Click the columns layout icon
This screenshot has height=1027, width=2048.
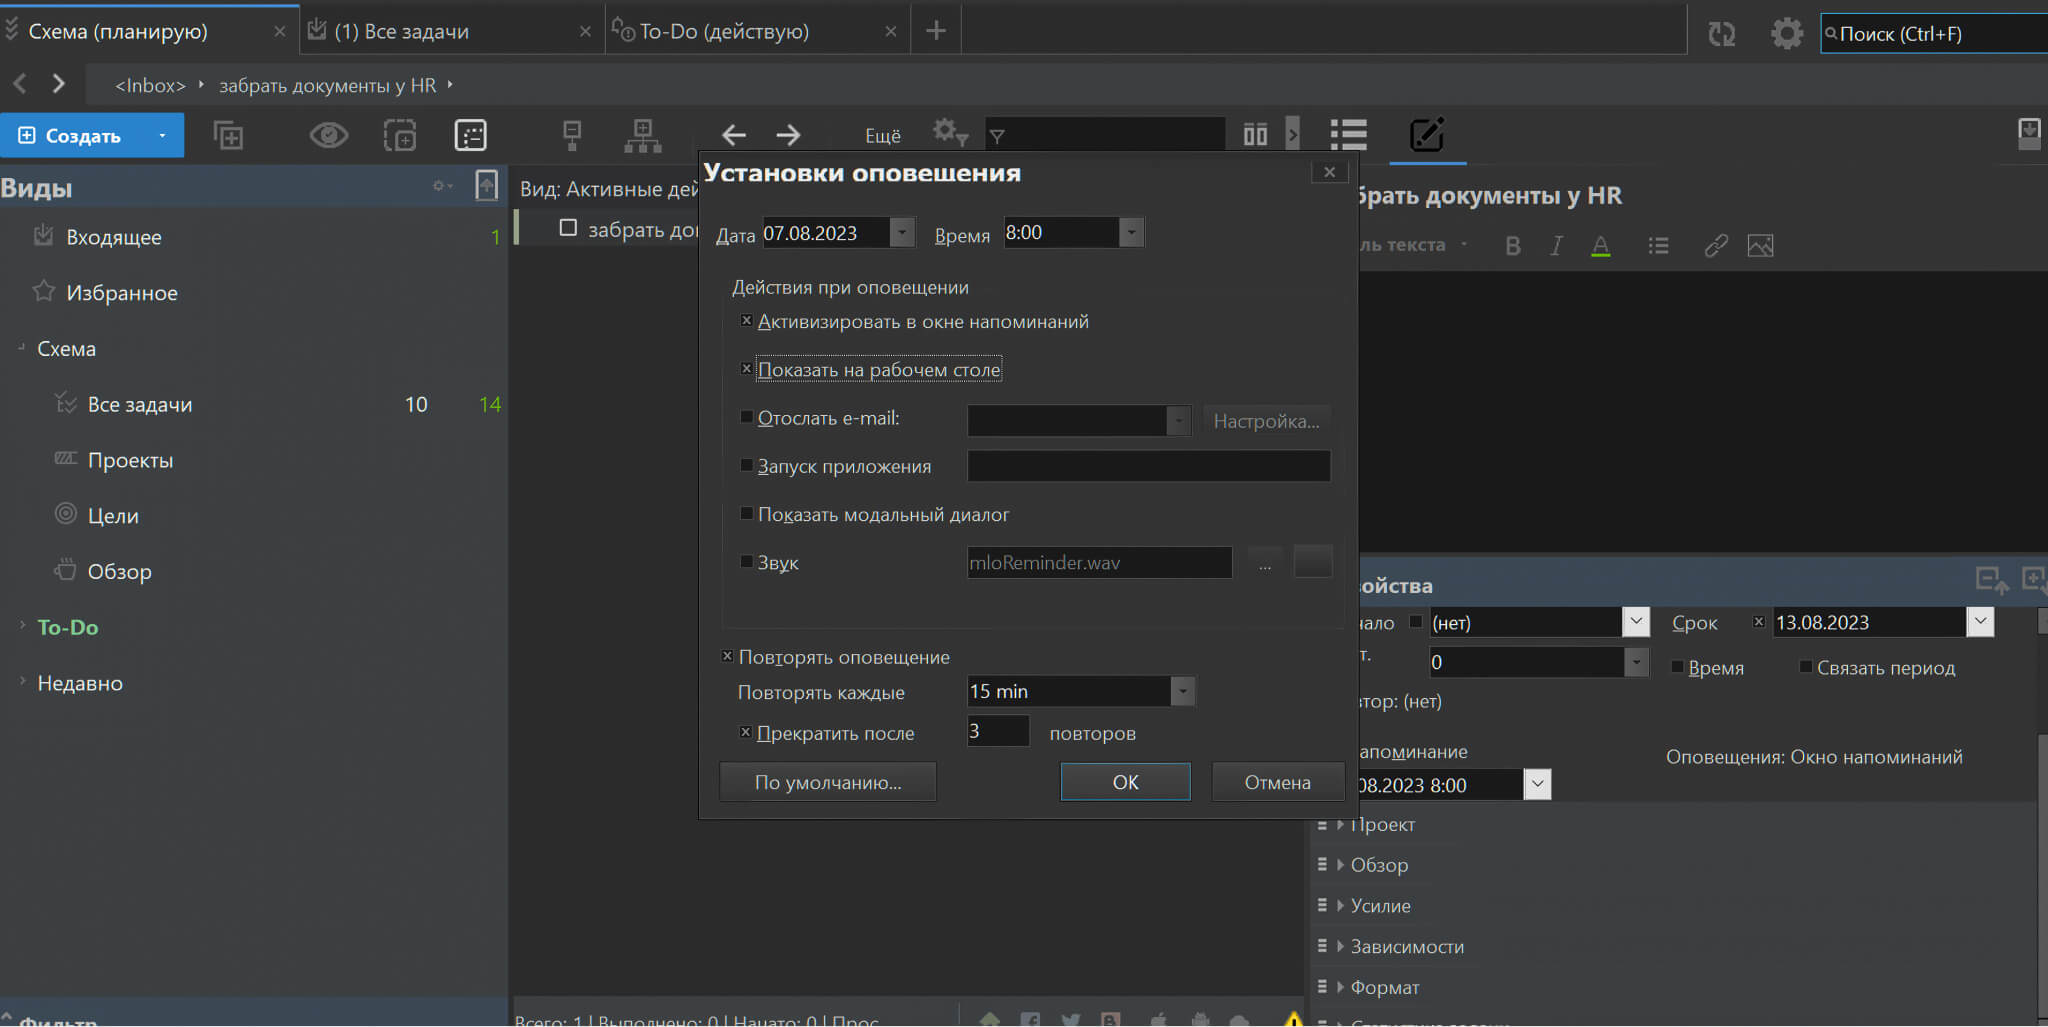1255,134
